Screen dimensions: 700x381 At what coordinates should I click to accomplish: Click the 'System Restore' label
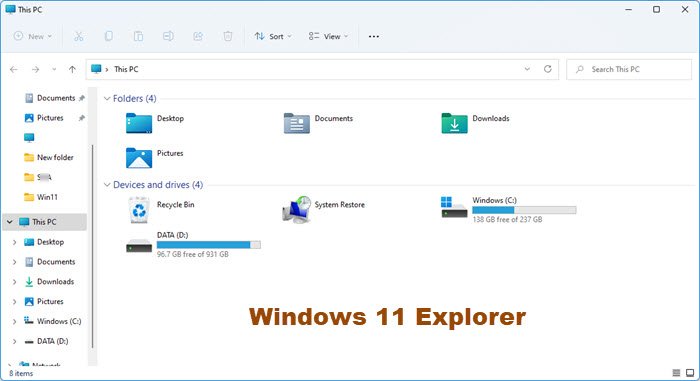(x=340, y=205)
